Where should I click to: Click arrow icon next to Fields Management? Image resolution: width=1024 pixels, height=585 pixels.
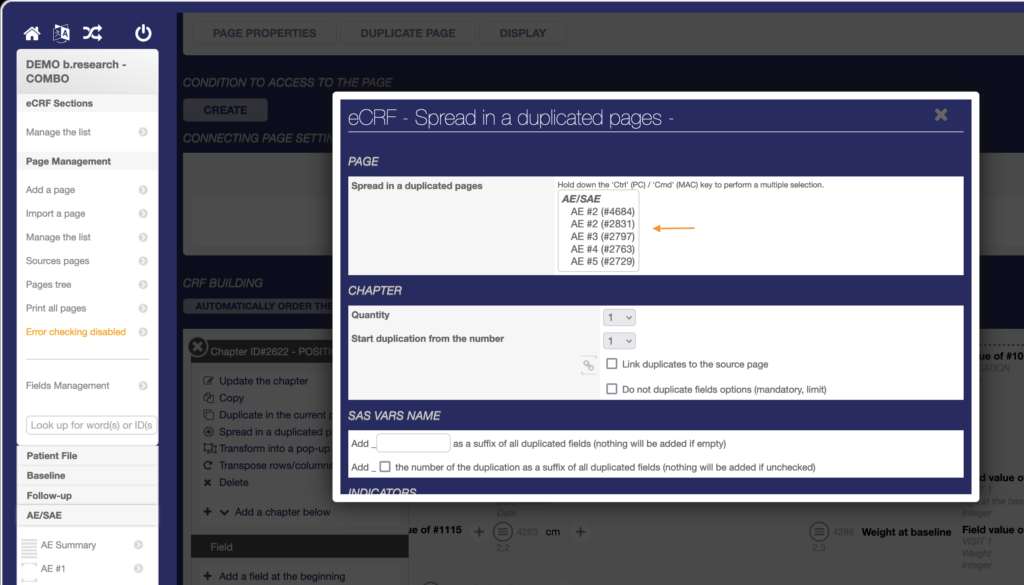click(x=143, y=386)
